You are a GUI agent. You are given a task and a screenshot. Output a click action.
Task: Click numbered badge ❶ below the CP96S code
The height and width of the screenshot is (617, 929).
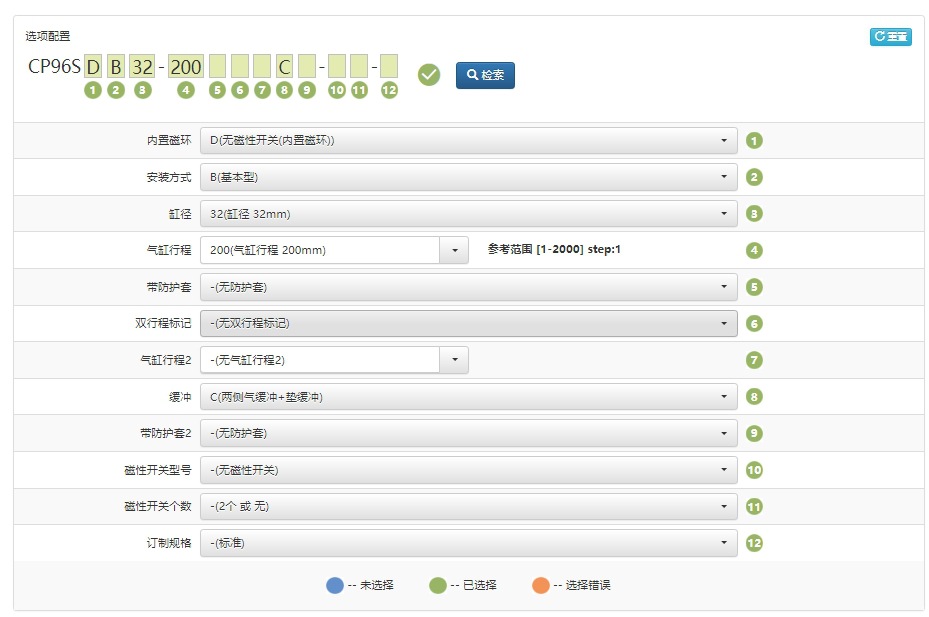92,90
